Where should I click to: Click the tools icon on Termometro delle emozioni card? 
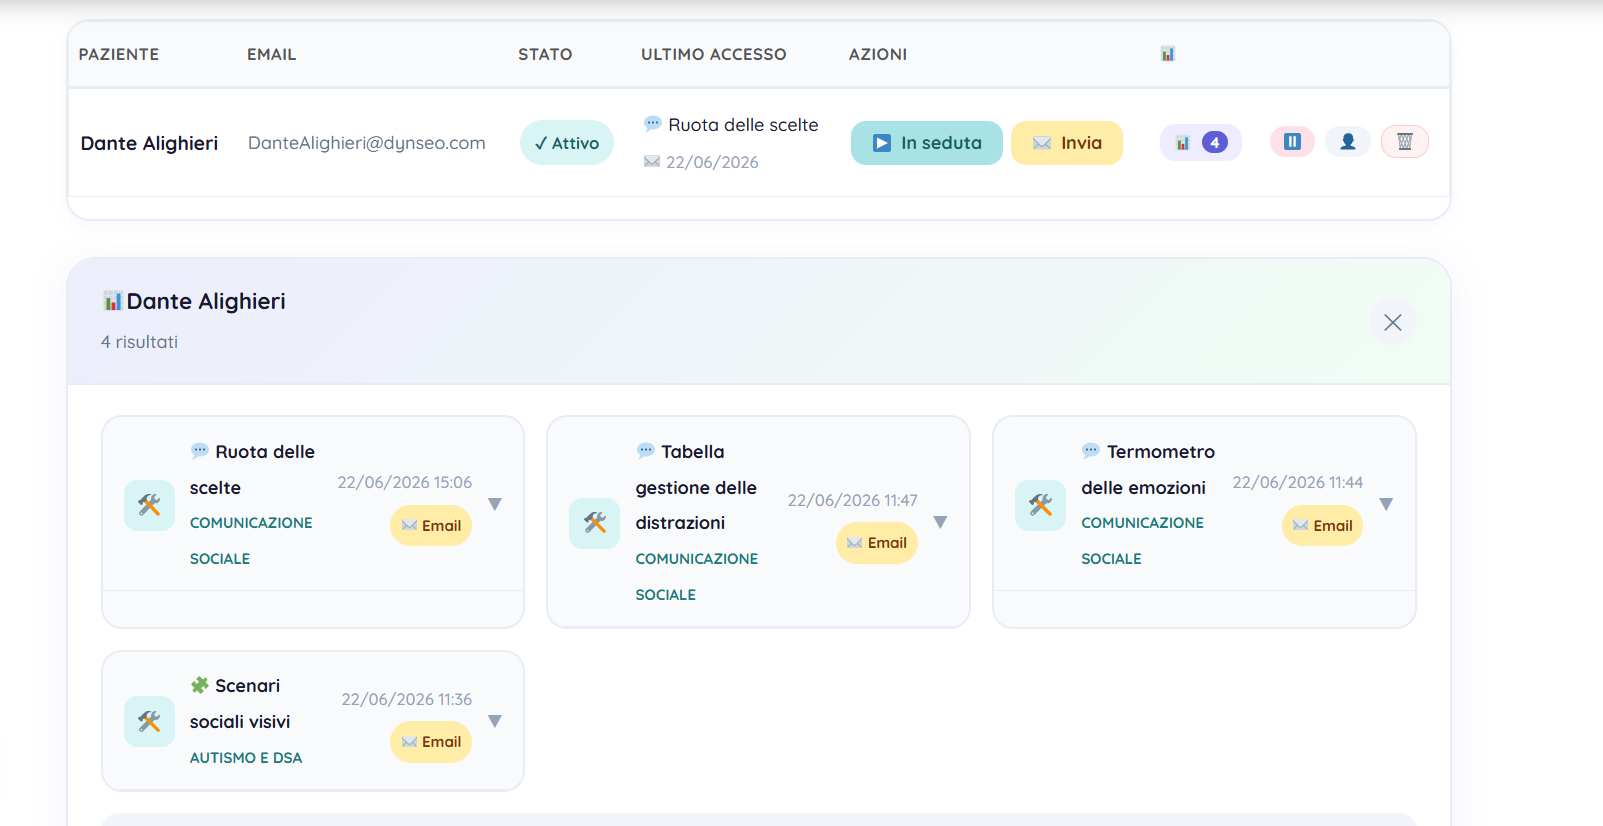1040,505
